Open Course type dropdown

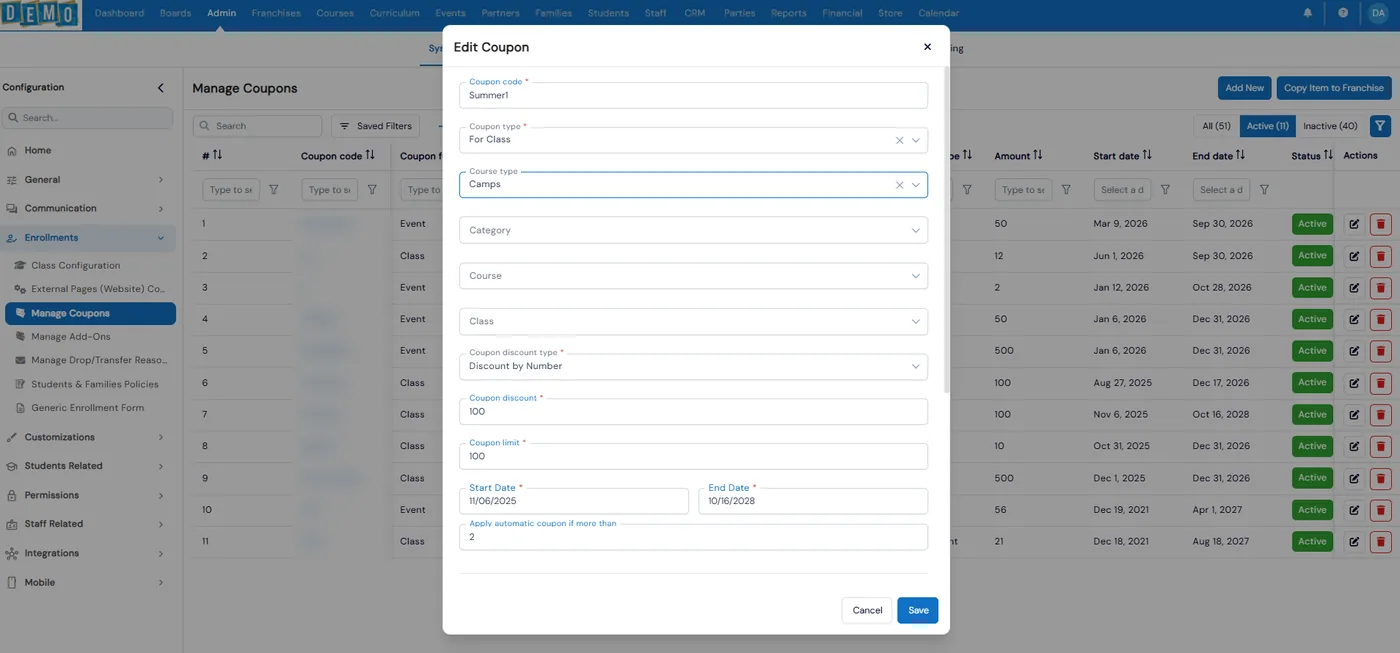915,185
